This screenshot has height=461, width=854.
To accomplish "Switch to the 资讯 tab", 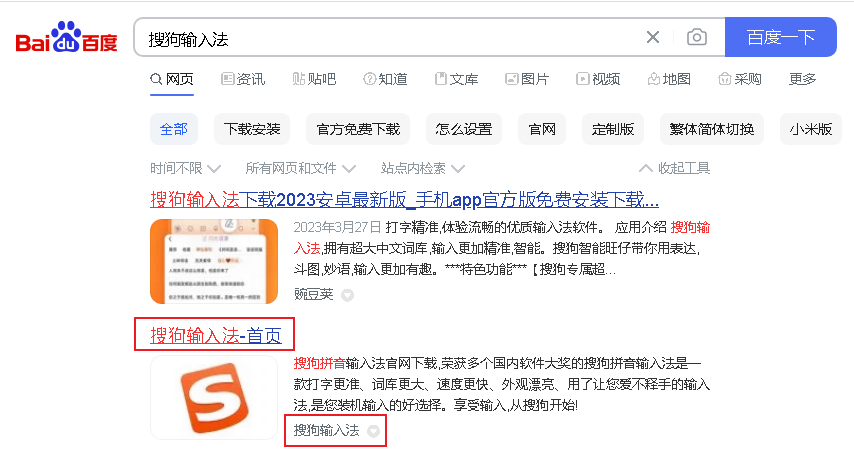I will [243, 80].
